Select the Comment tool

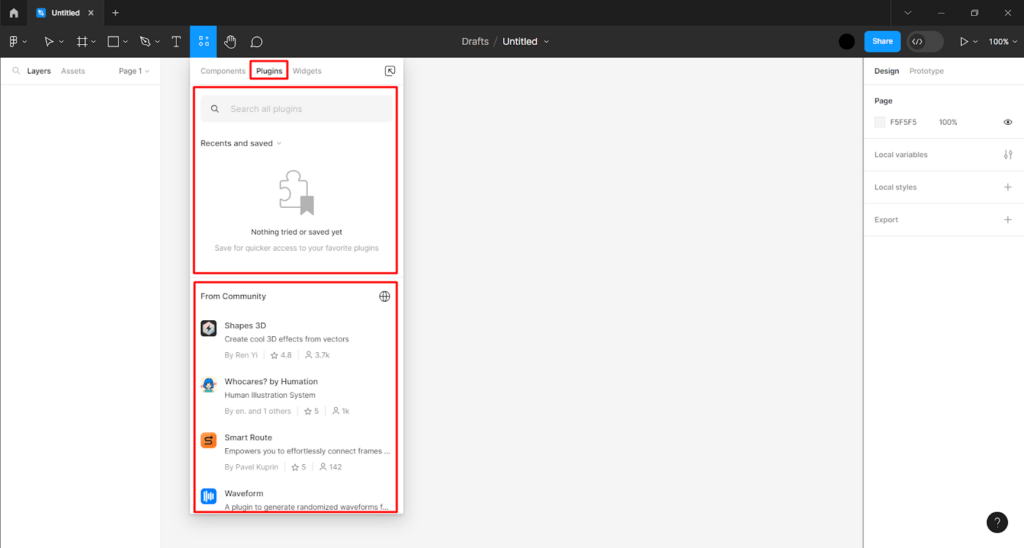click(257, 42)
